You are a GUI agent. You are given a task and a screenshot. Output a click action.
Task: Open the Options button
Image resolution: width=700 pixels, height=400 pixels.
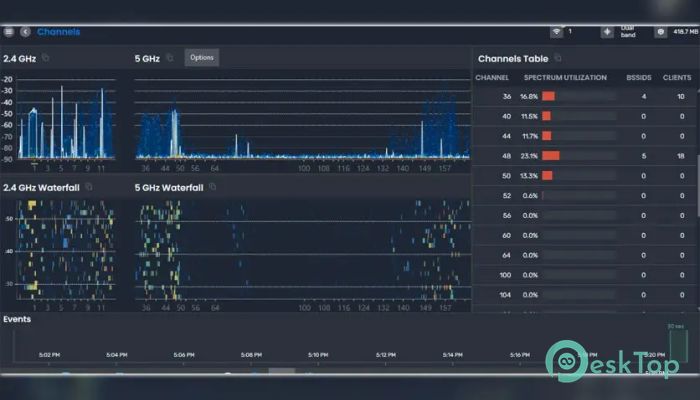pos(202,58)
